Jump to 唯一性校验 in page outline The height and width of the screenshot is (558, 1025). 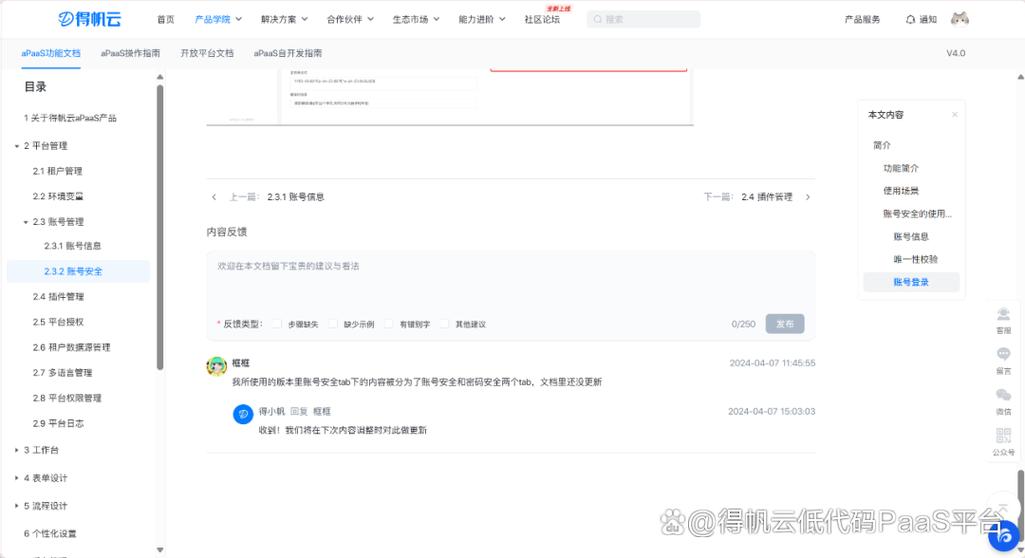(x=916, y=259)
